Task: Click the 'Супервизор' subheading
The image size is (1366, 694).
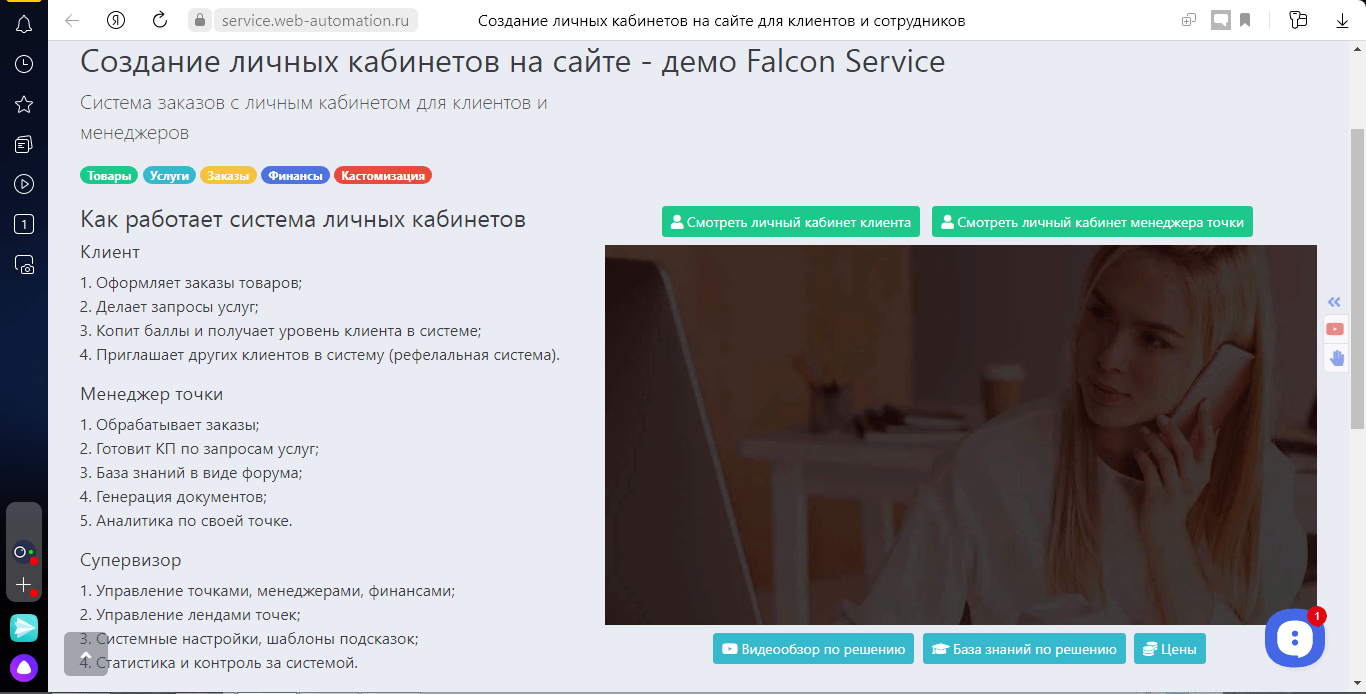Action: 131,560
